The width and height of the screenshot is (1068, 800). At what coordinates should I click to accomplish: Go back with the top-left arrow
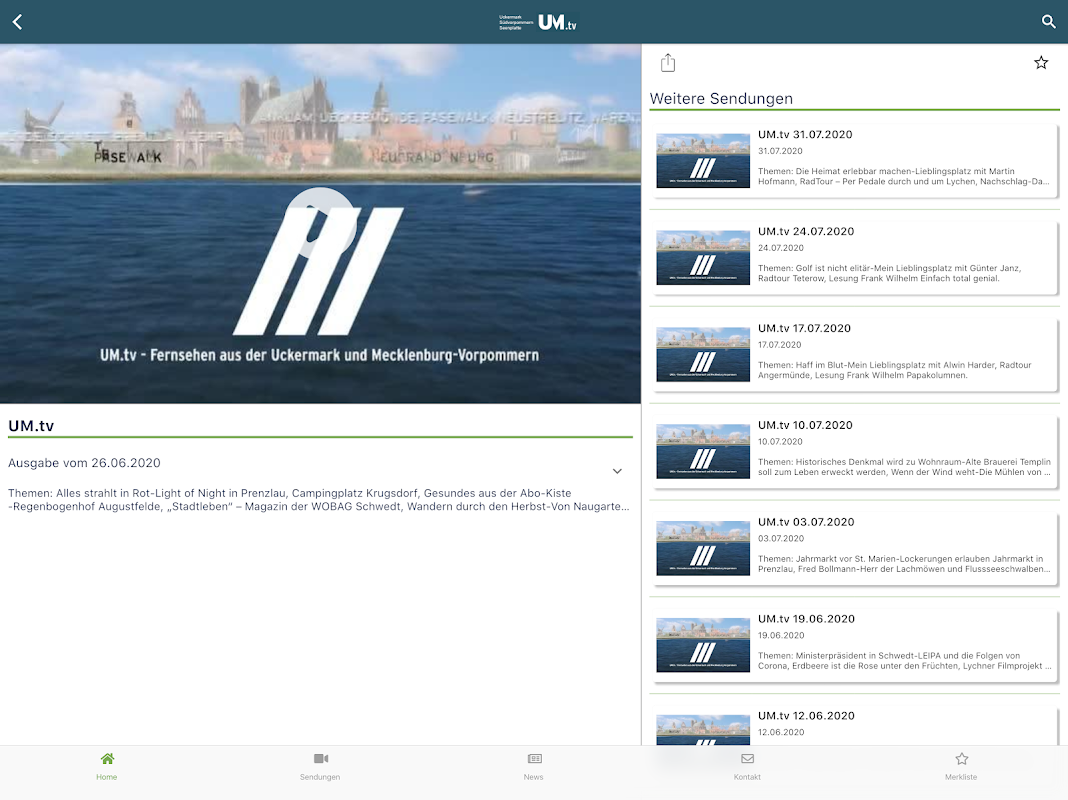pyautogui.click(x=18, y=22)
